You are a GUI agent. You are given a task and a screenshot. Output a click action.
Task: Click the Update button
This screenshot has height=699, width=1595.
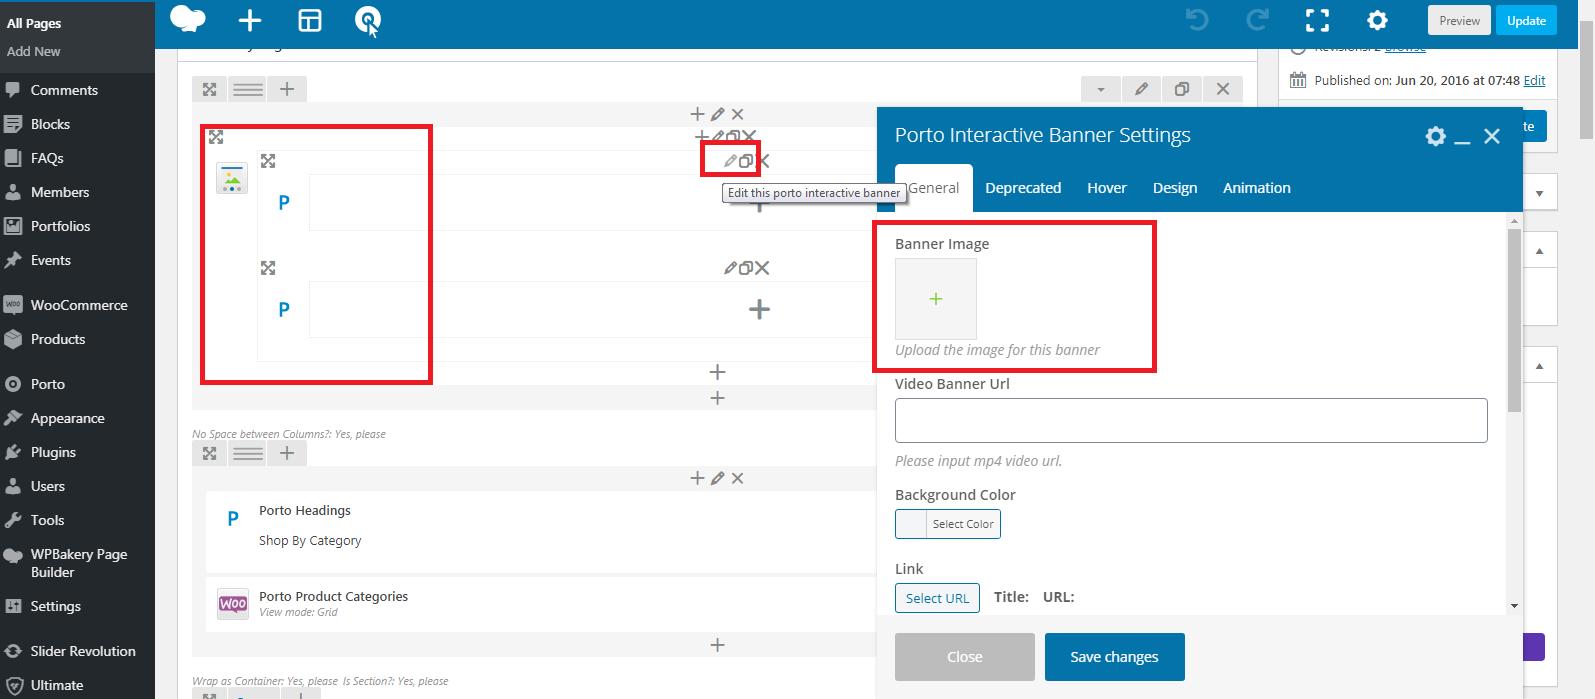click(x=1526, y=21)
